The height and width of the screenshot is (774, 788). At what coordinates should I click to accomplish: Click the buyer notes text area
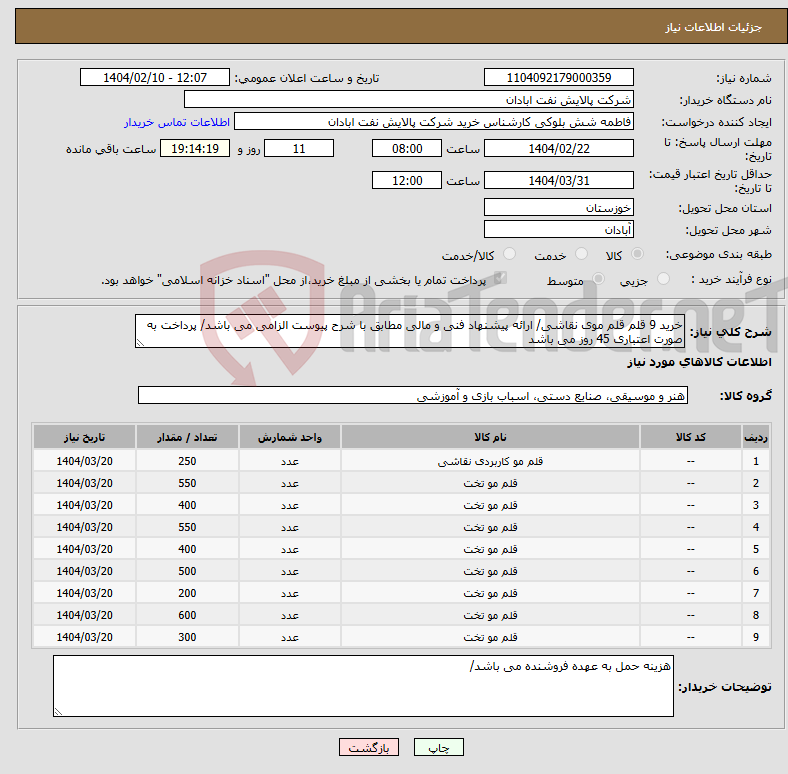click(363, 686)
